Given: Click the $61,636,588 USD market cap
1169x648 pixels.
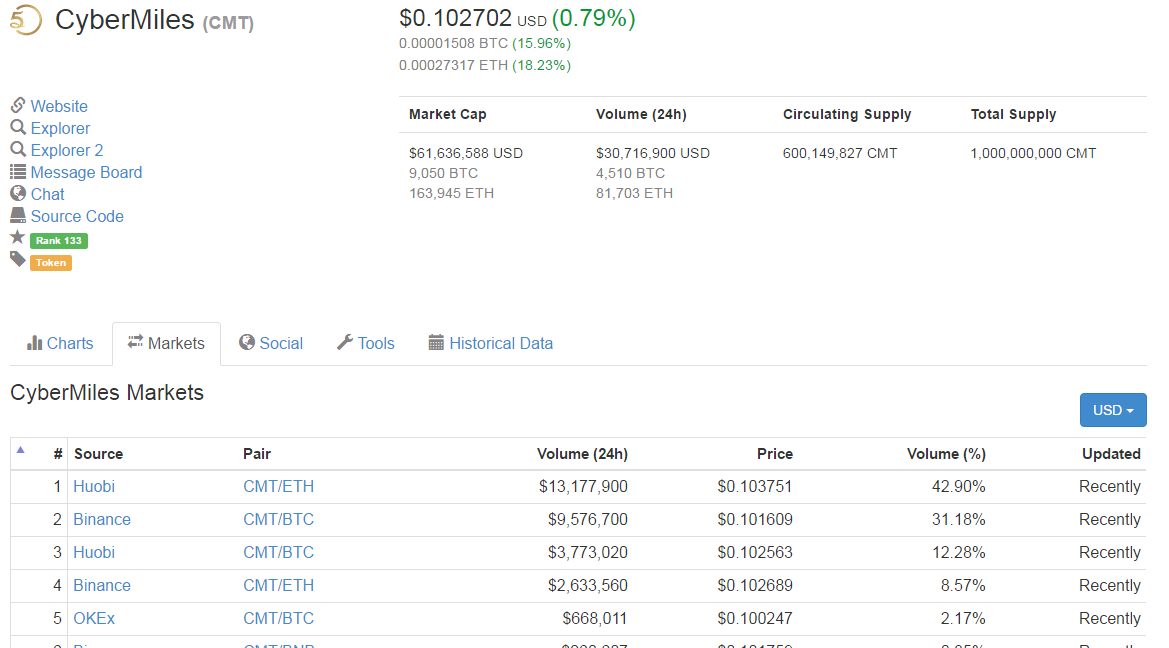Looking at the screenshot, I should coord(466,153).
